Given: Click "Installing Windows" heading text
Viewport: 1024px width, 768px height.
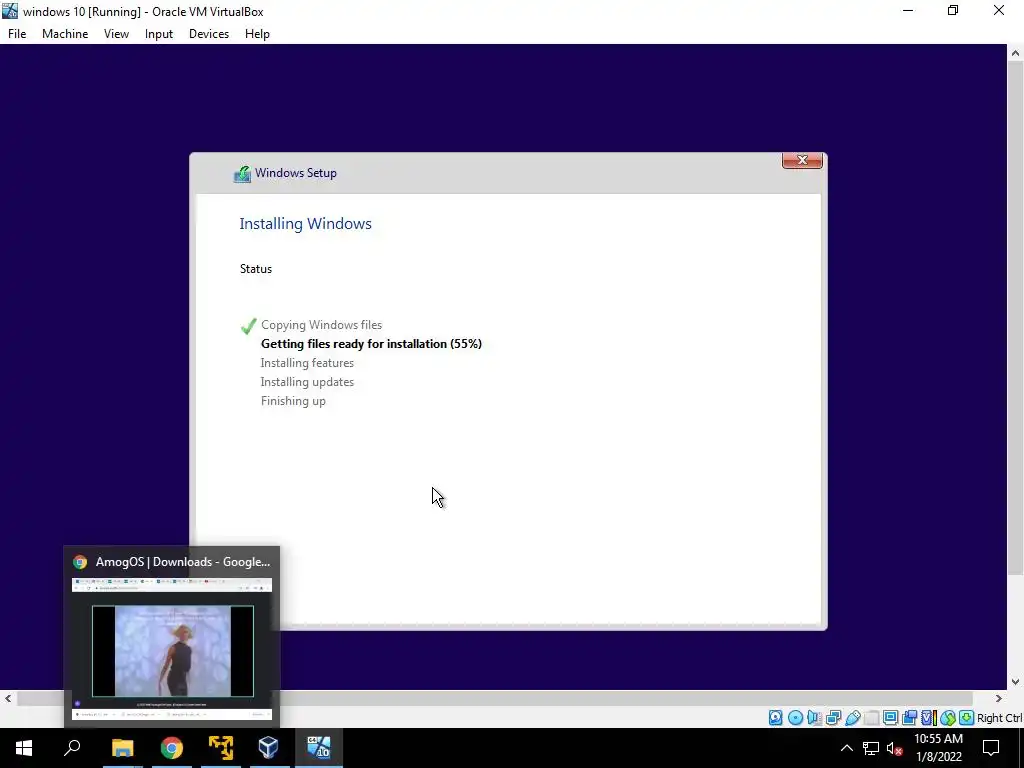Looking at the screenshot, I should pyautogui.click(x=305, y=223).
